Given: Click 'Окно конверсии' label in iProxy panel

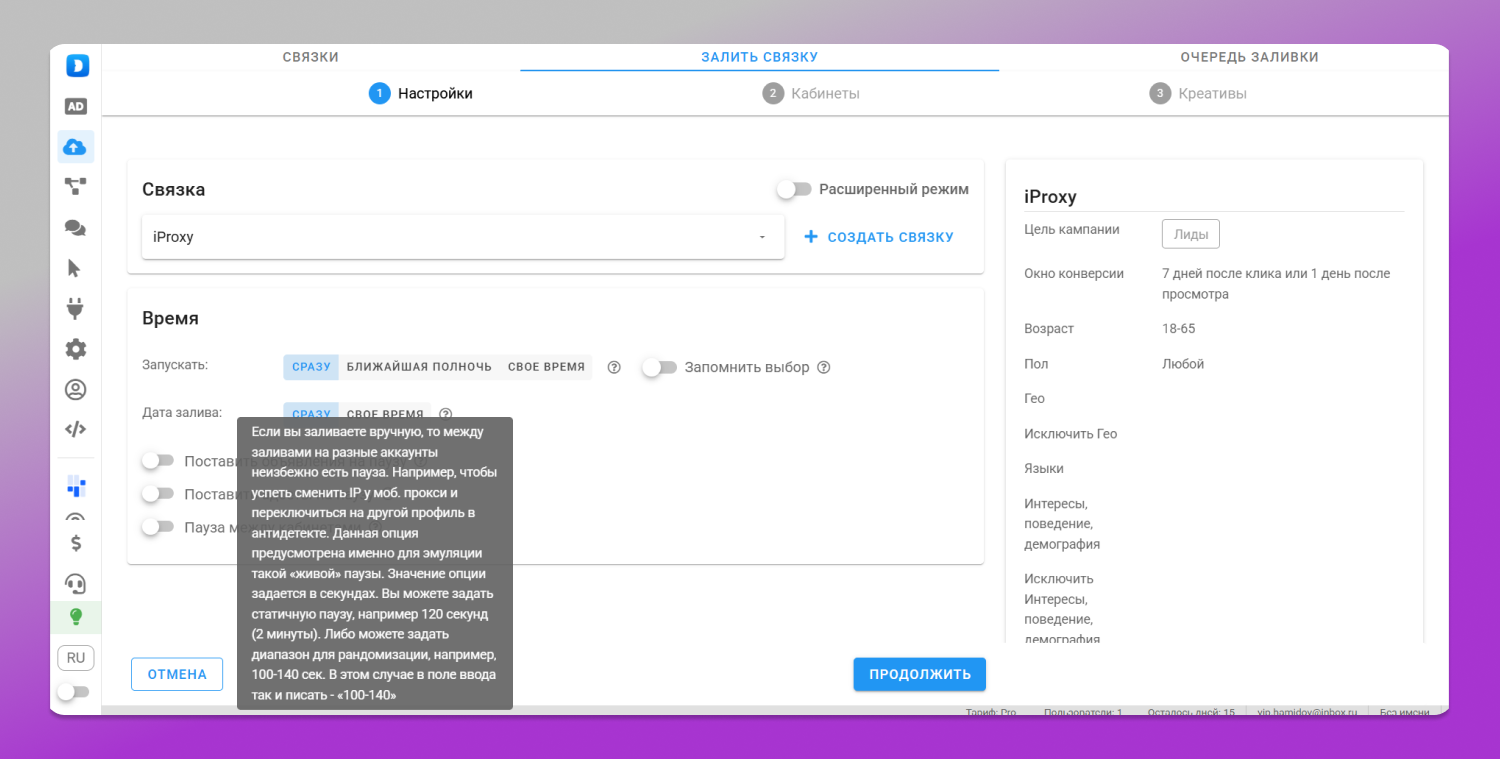Looking at the screenshot, I should coord(1074,273).
